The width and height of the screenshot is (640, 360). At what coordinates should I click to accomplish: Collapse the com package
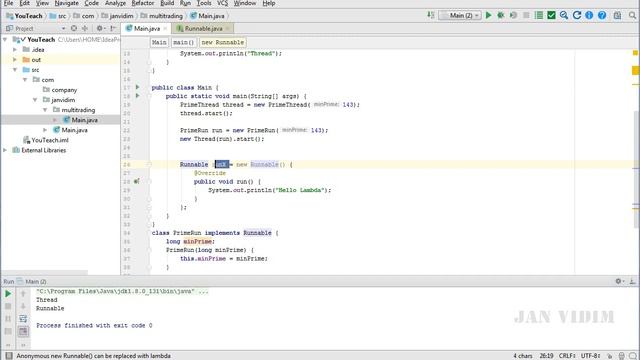pos(25,80)
